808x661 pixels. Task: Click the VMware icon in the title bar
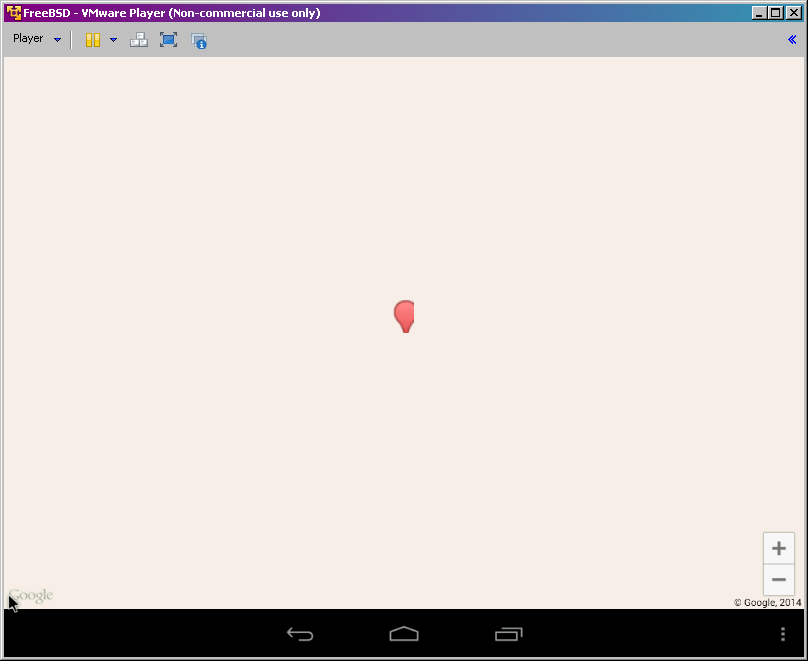(13, 13)
